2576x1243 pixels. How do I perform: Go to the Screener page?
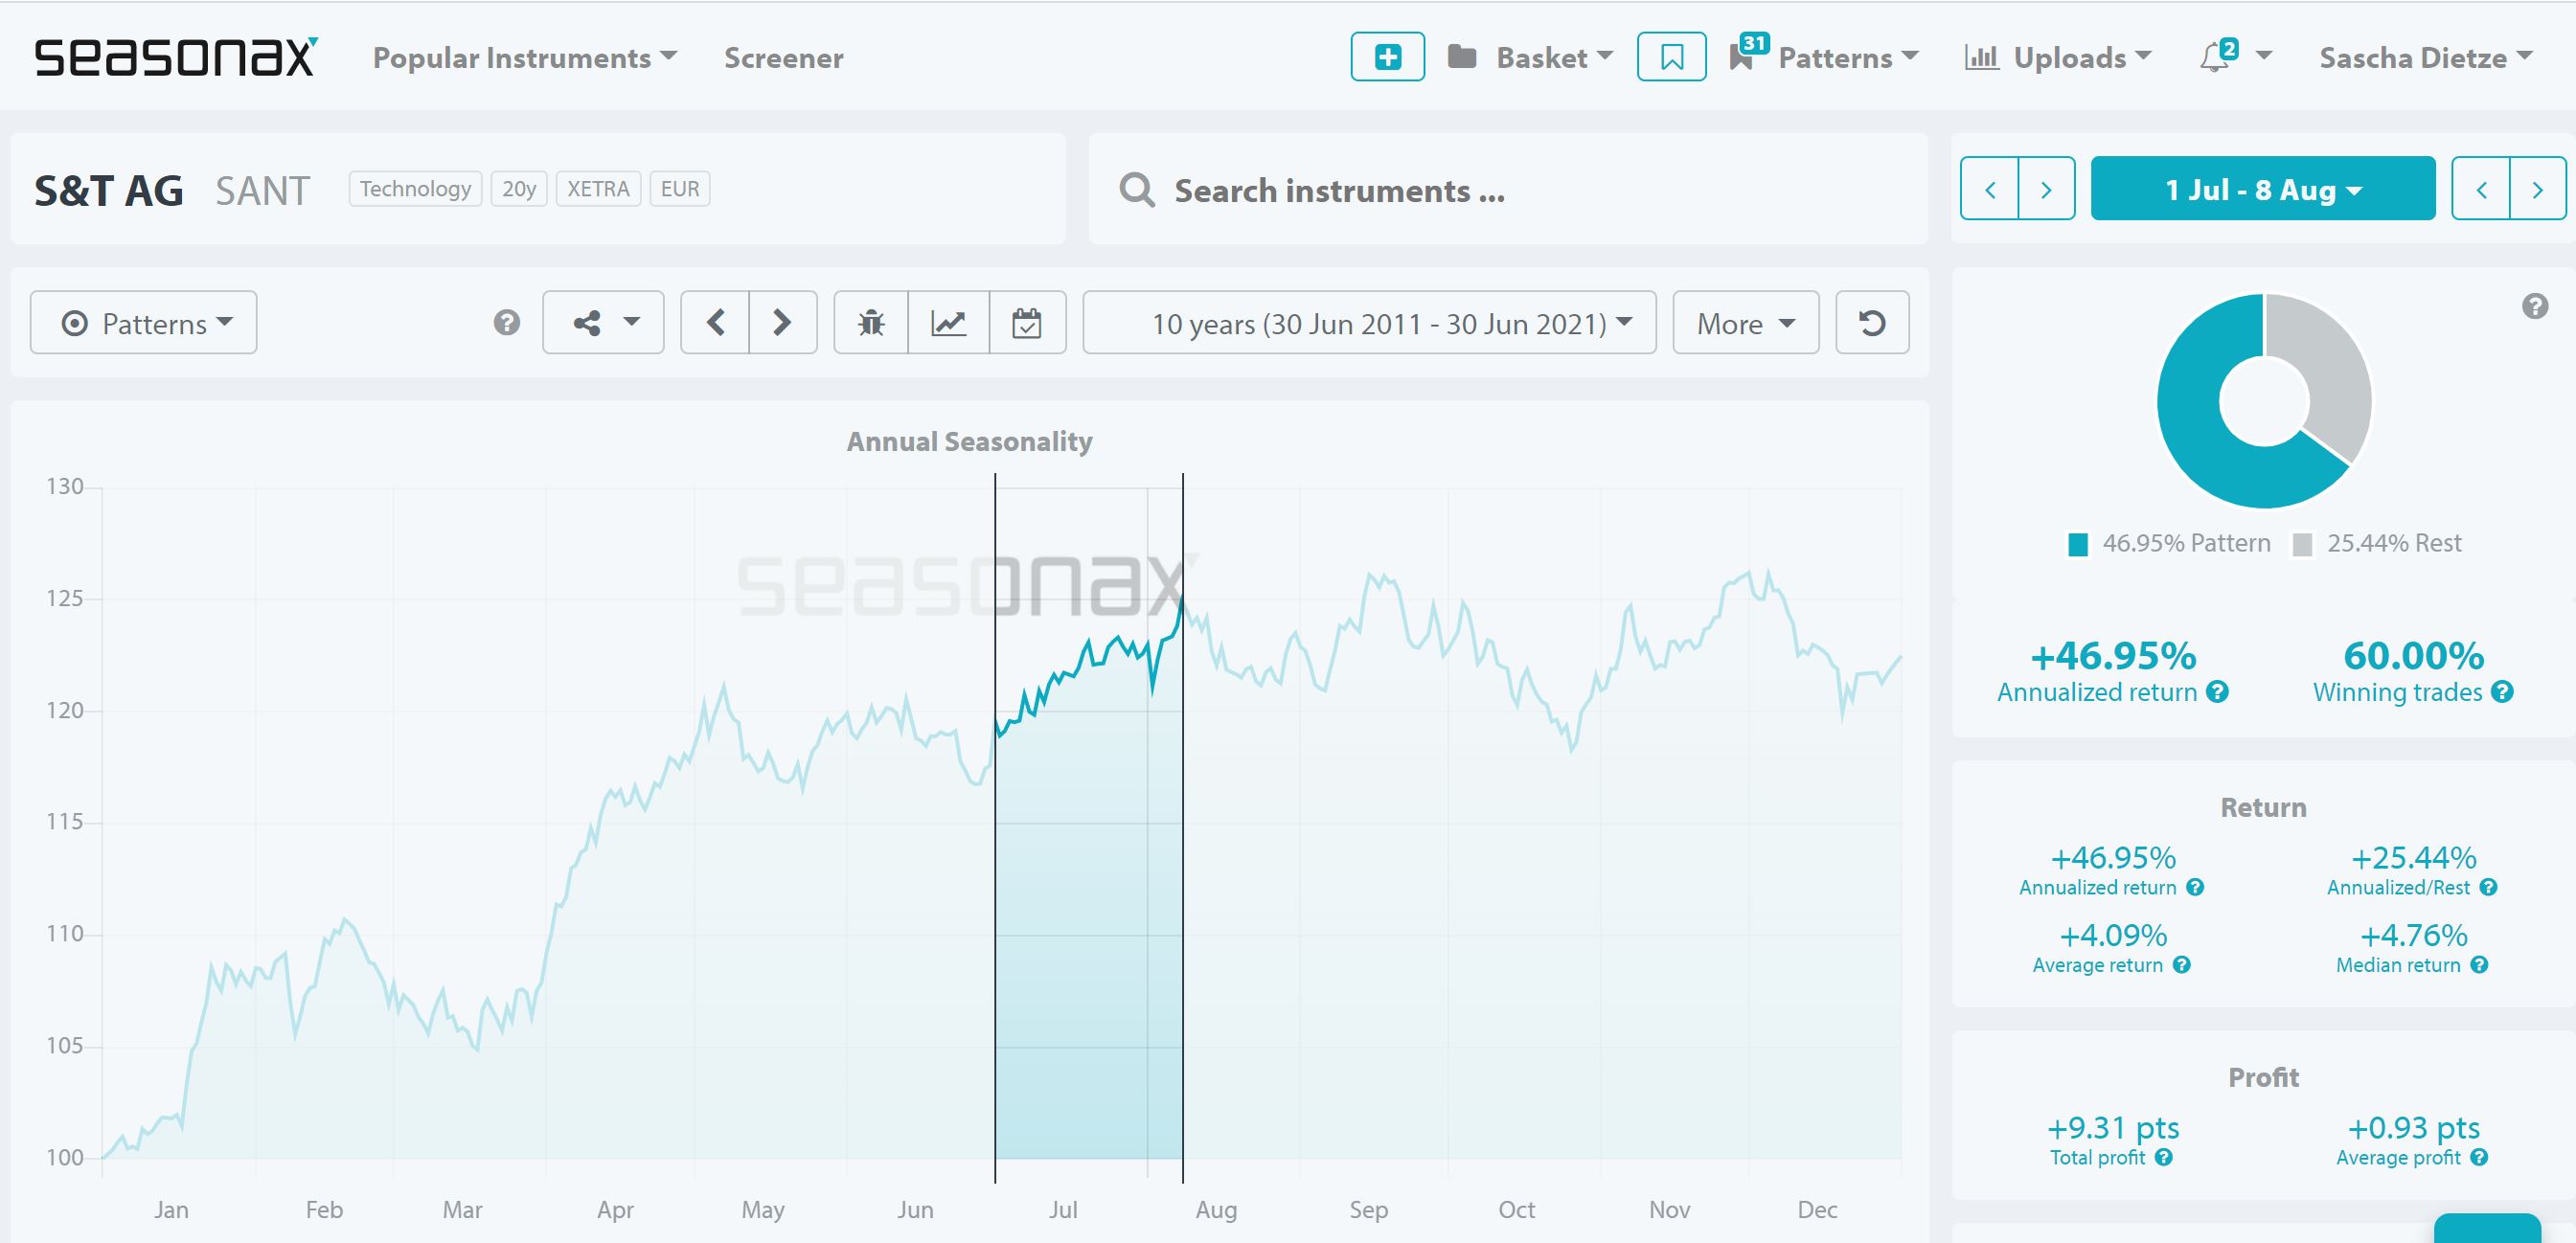coord(783,57)
